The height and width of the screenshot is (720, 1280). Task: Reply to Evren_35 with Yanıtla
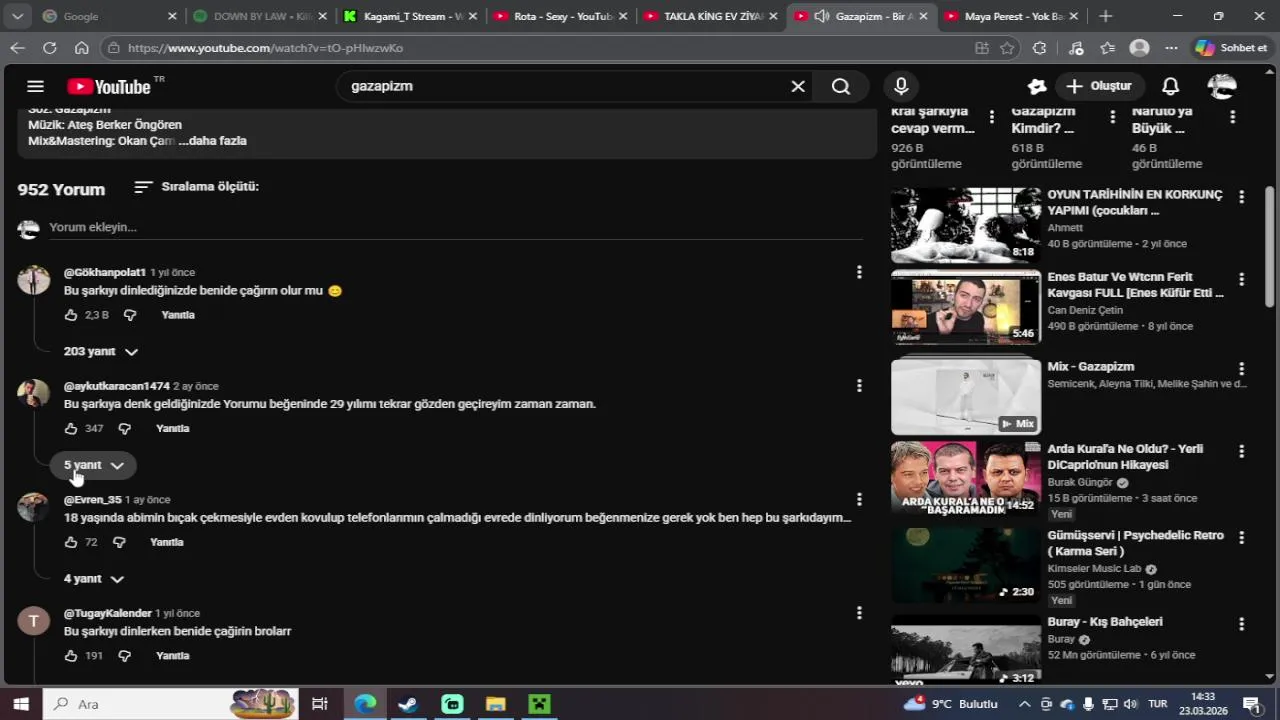pyautogui.click(x=167, y=542)
